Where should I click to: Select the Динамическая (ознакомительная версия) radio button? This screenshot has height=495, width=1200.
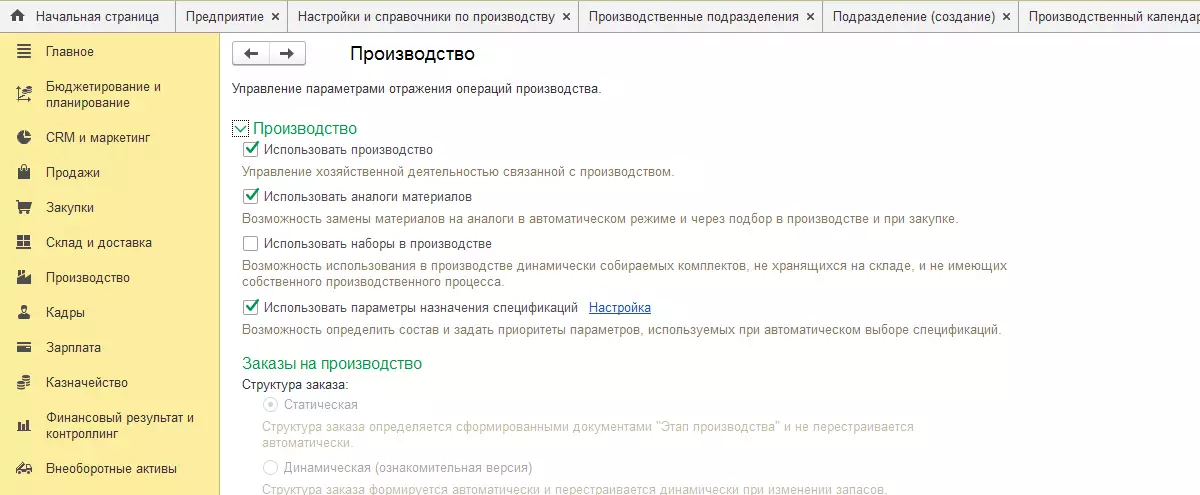270,467
